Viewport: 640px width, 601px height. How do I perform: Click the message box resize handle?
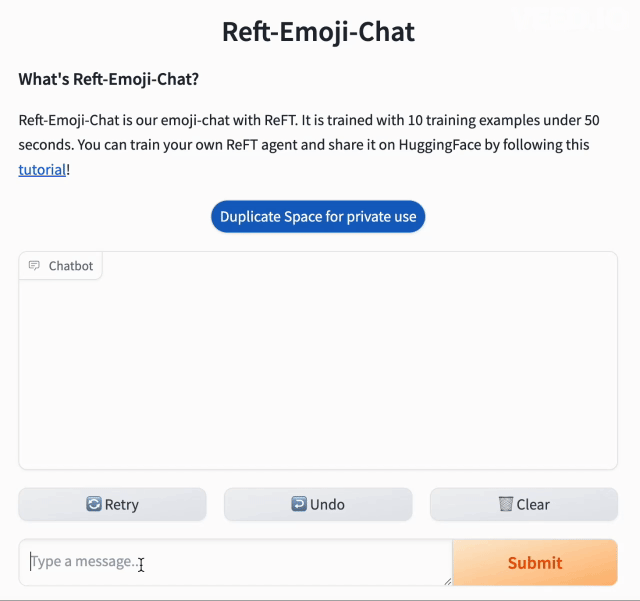(446, 580)
